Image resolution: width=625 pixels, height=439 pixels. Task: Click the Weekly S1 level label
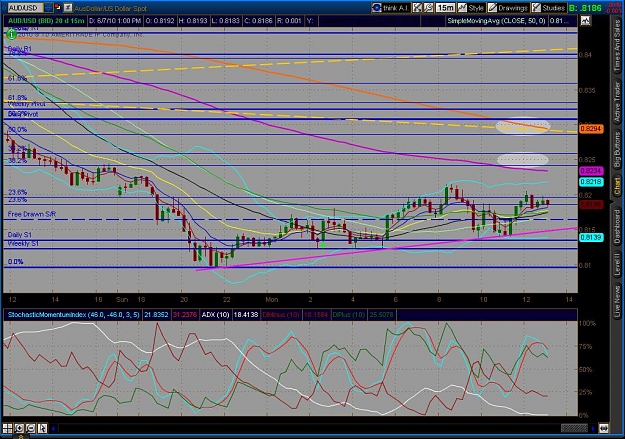(x=23, y=243)
